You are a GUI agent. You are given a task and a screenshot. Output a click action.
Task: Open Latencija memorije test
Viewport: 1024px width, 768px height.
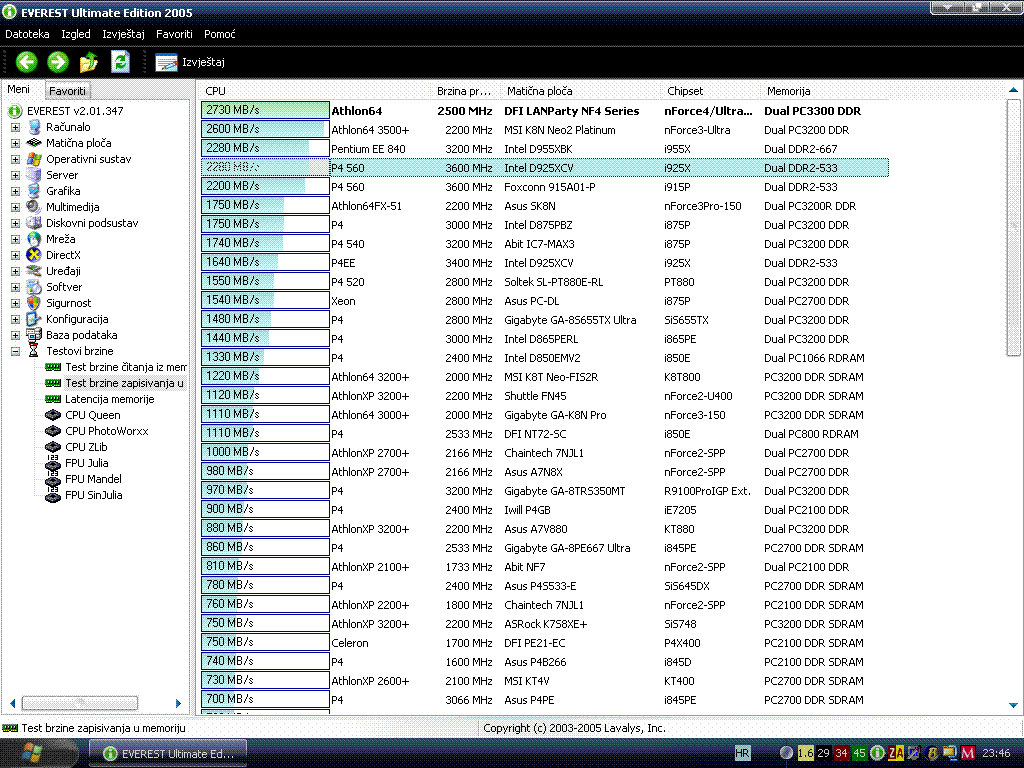tap(109, 399)
